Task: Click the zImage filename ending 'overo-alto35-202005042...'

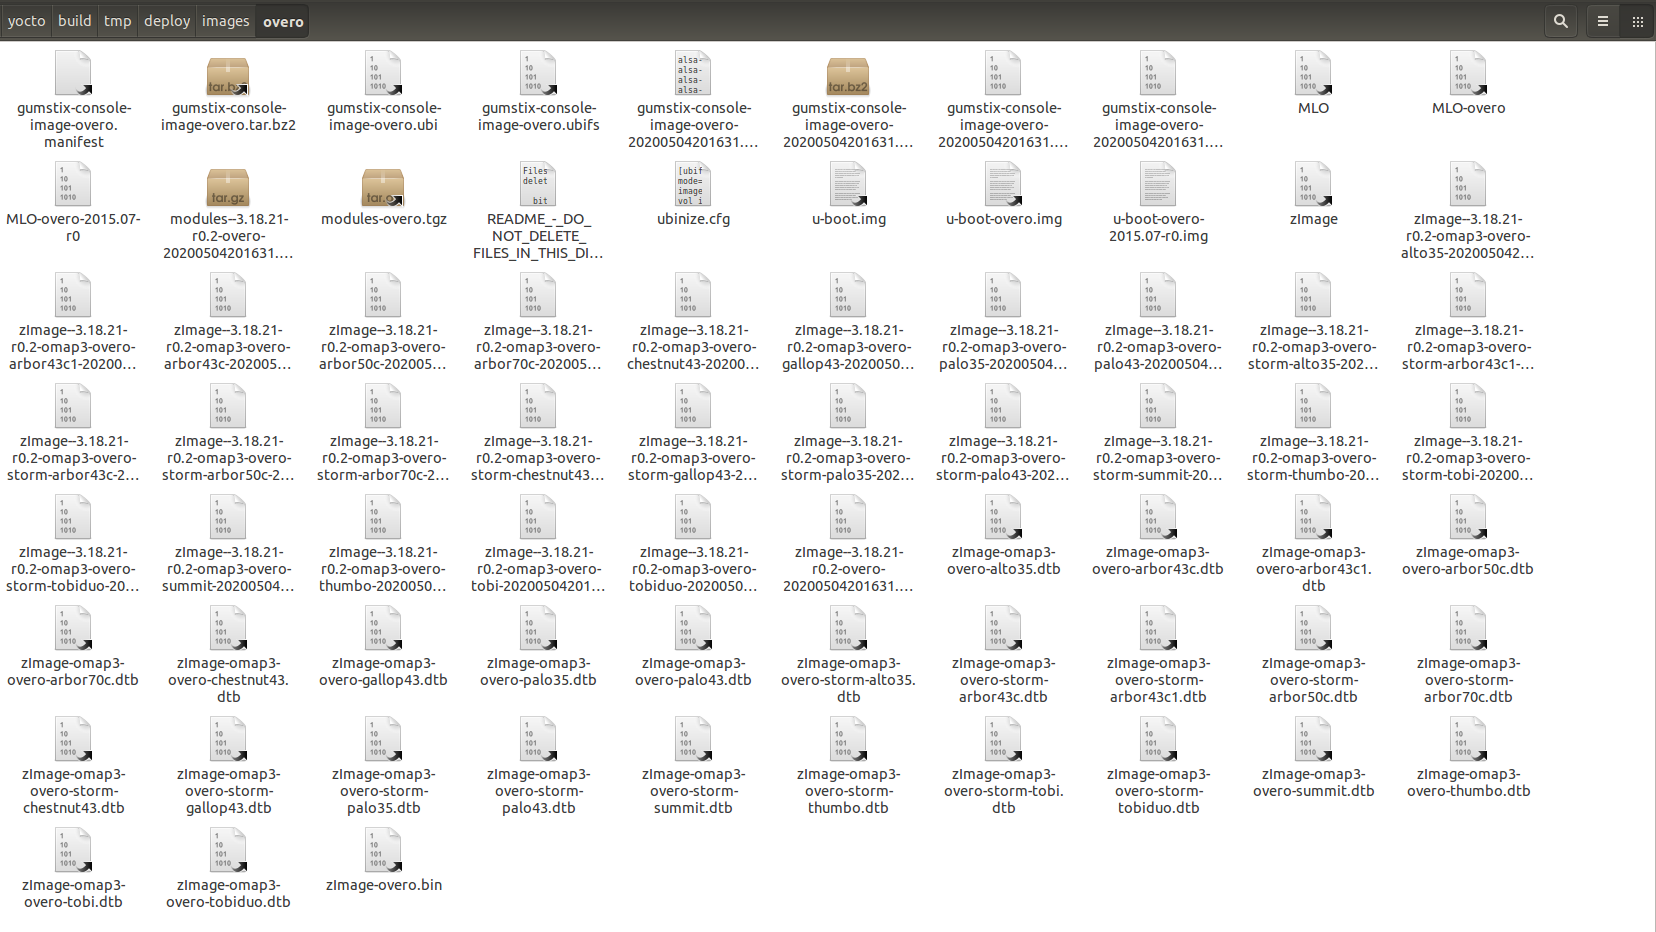Action: click(1468, 236)
